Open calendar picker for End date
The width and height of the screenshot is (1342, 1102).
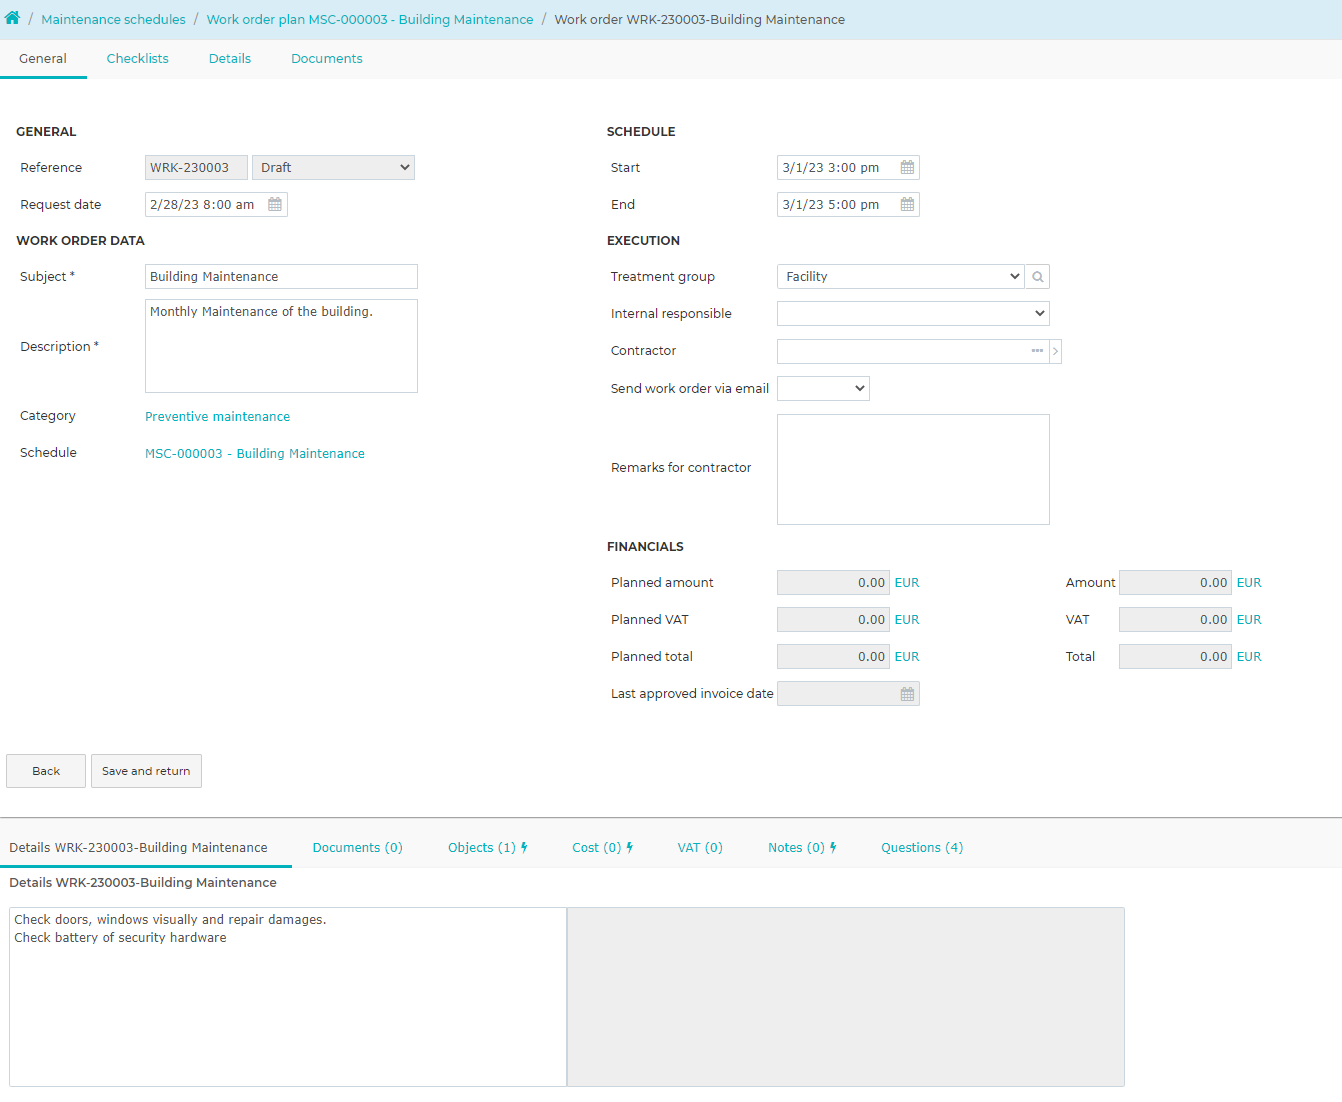tap(907, 205)
